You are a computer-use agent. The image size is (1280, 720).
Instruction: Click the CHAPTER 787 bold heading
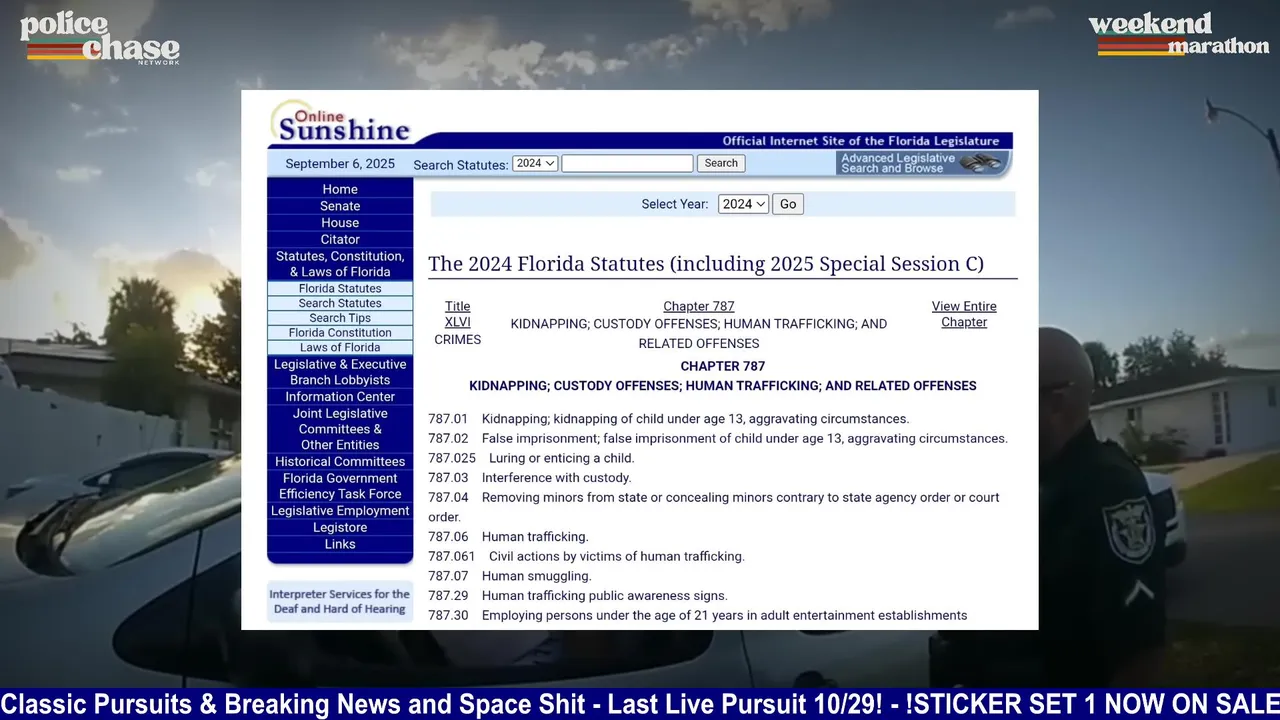(723, 366)
